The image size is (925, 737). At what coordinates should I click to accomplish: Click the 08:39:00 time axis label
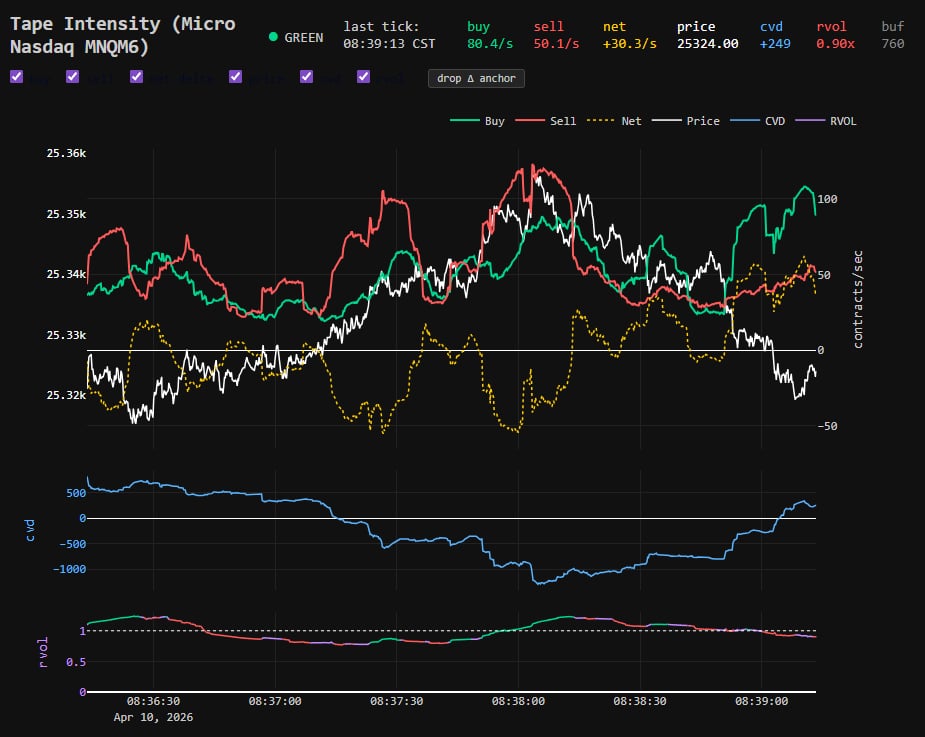point(761,701)
